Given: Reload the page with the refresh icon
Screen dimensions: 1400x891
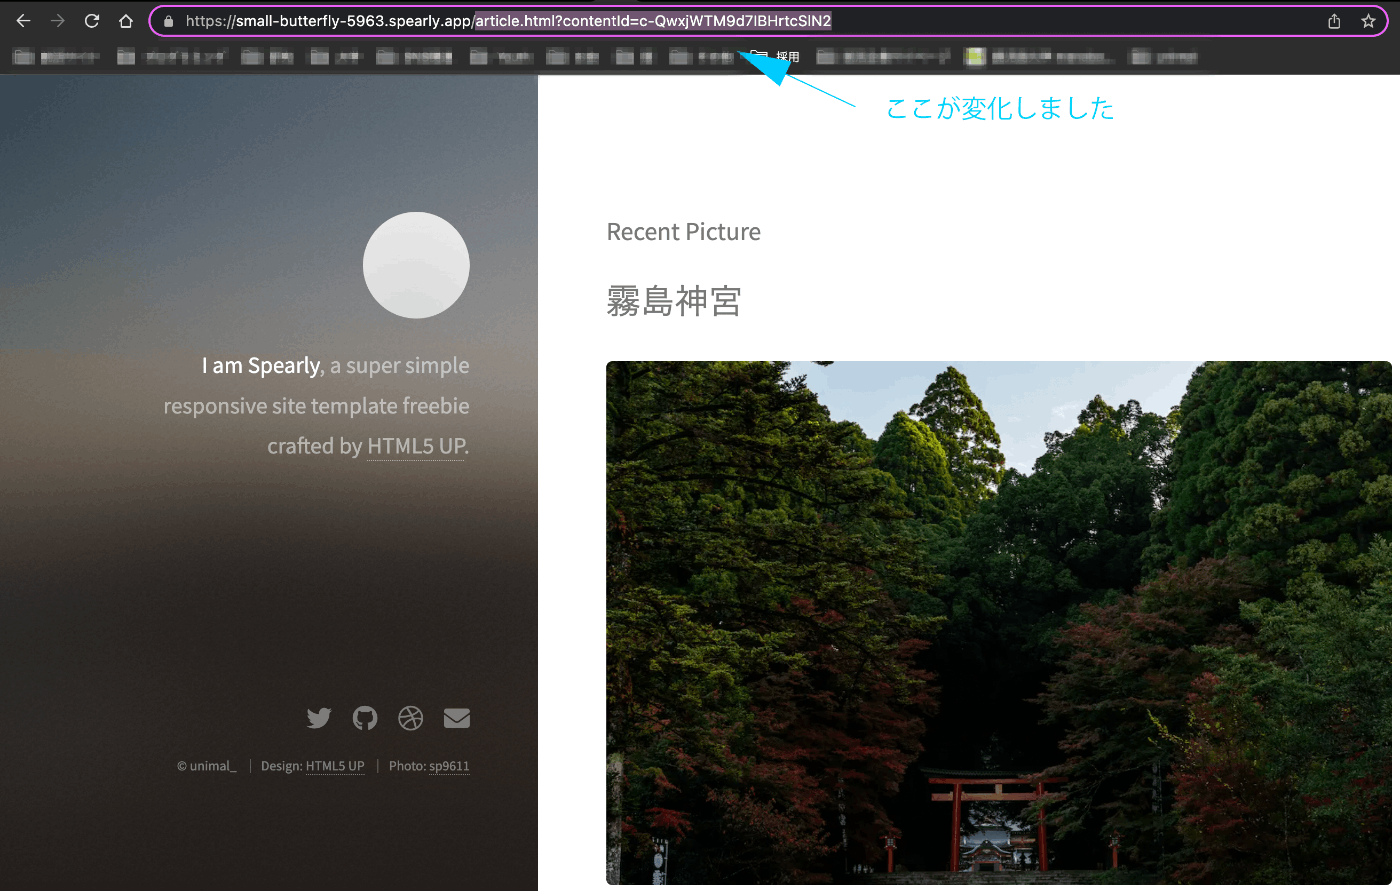Looking at the screenshot, I should (x=91, y=21).
